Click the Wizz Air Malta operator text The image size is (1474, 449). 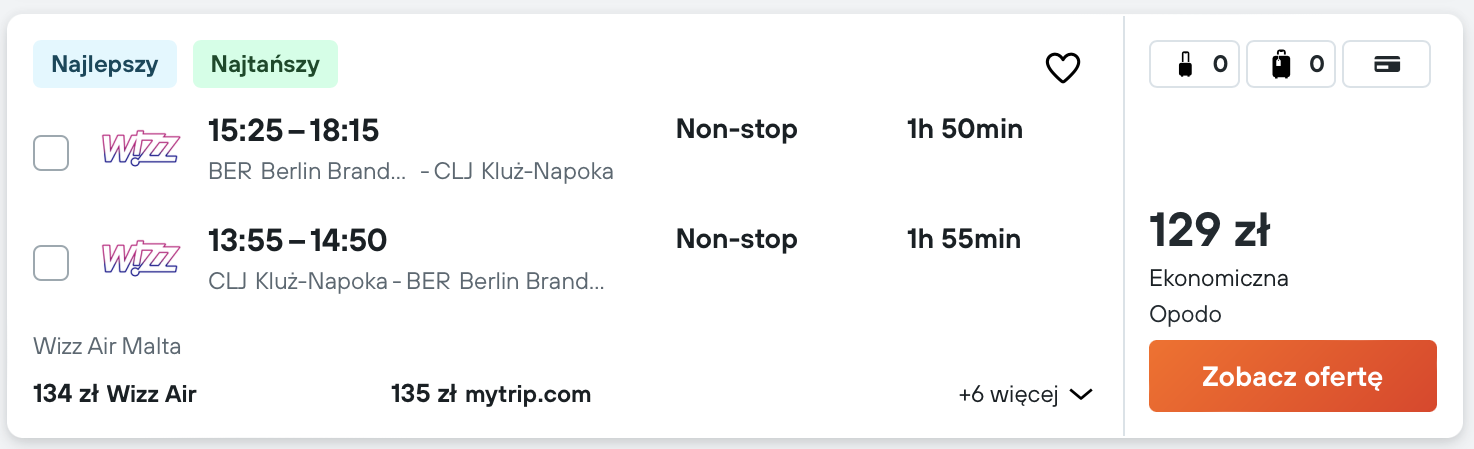(x=107, y=347)
